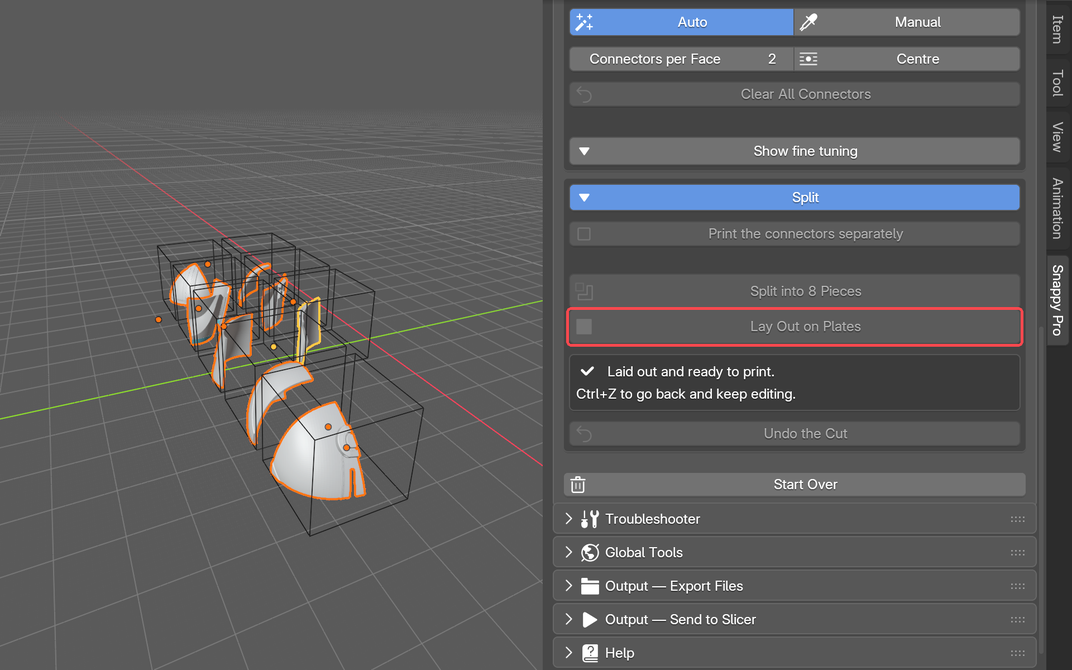Collapse the Split section header
This screenshot has height=670, width=1072.
[x=794, y=198]
